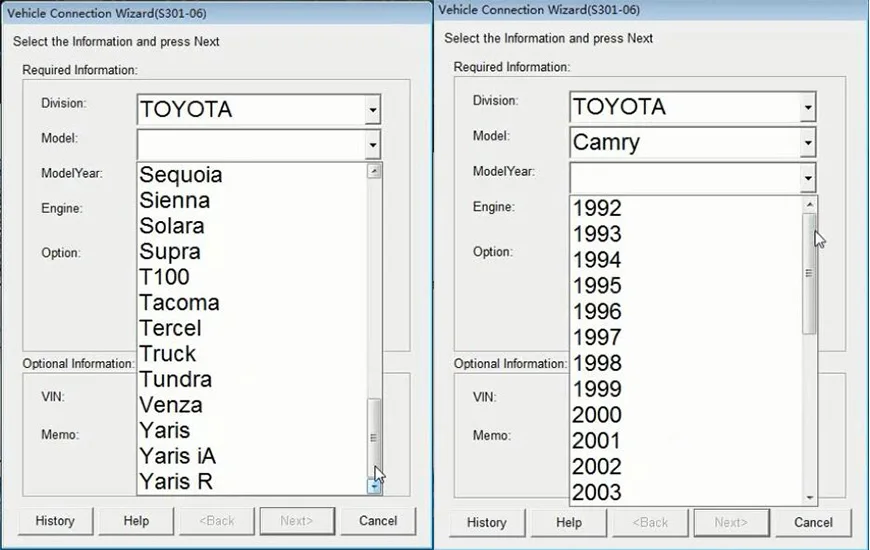Choose Yaris R in the model list

(x=252, y=481)
